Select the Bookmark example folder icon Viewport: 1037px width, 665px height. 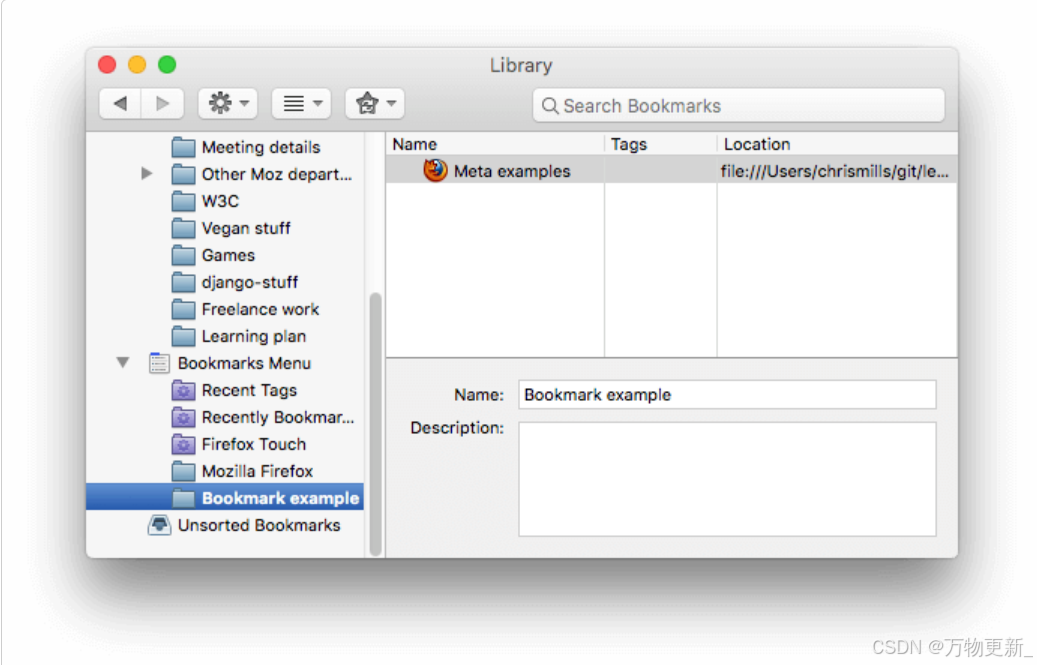183,498
